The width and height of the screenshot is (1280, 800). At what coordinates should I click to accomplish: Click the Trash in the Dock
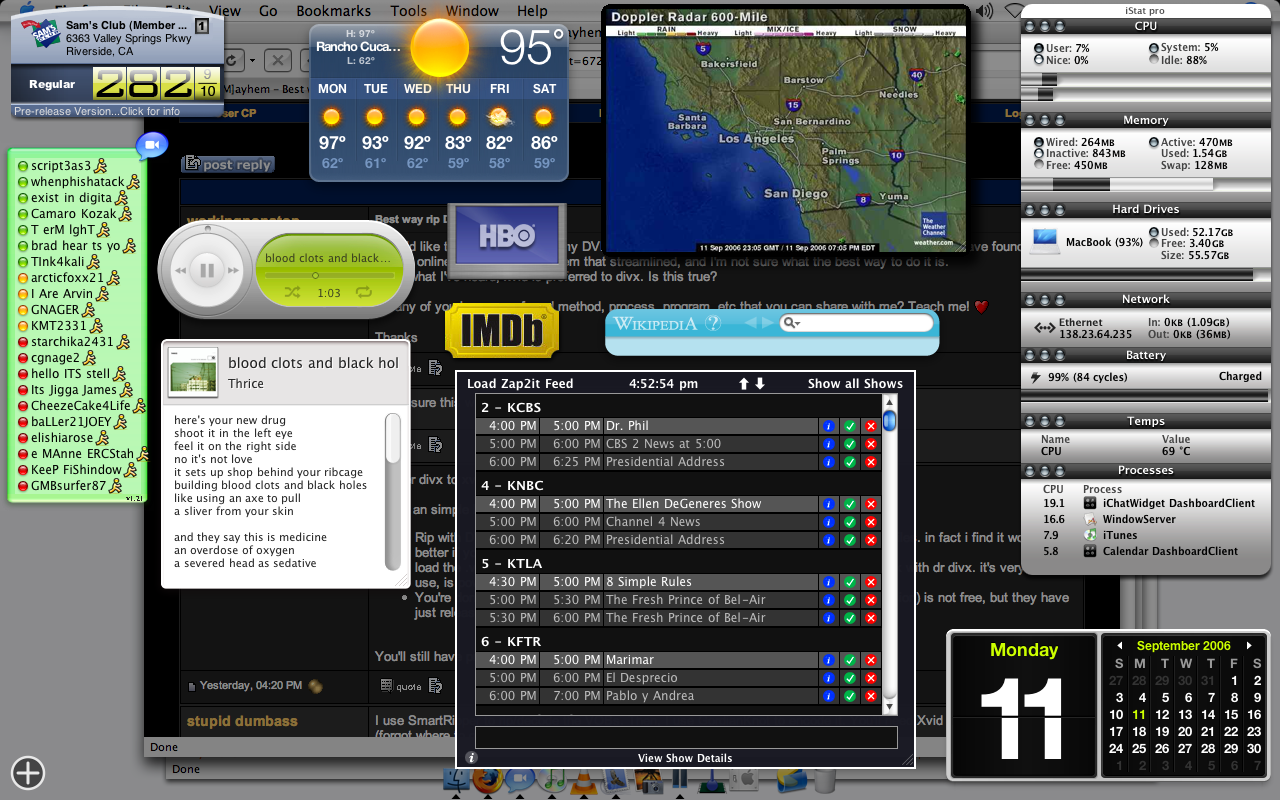[x=825, y=780]
